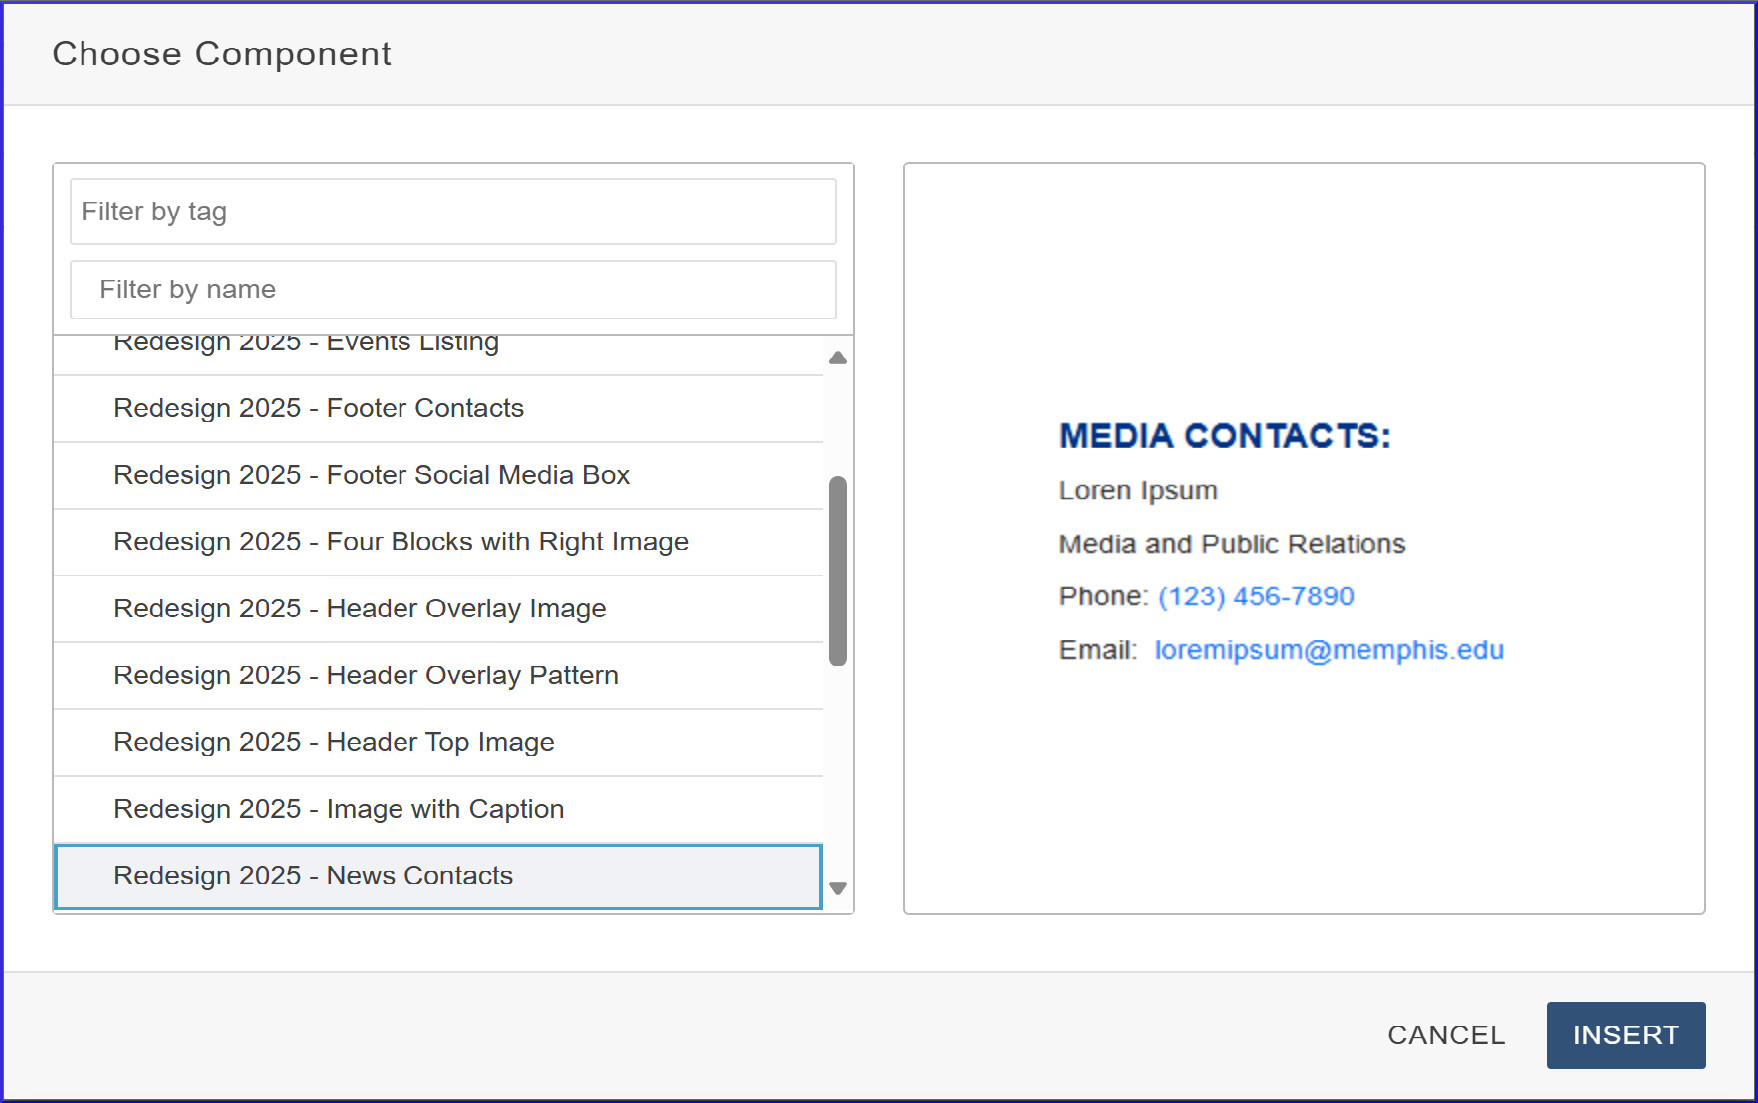Click the Filter by name field
The width and height of the screenshot is (1758, 1103).
[x=453, y=290]
